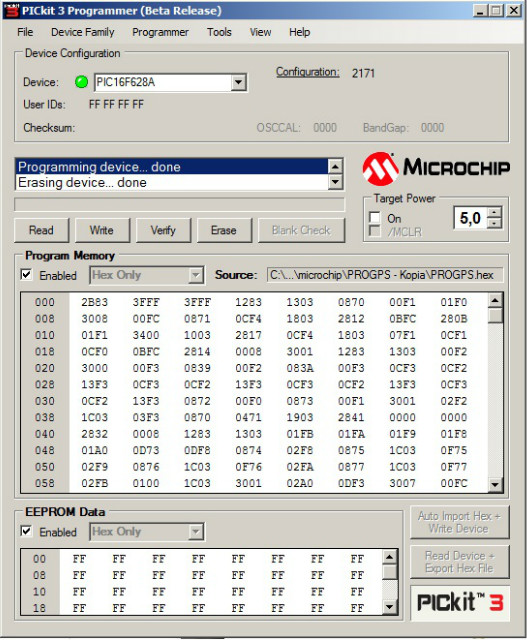Click memory cell 3007 in row 058

pos(402,483)
